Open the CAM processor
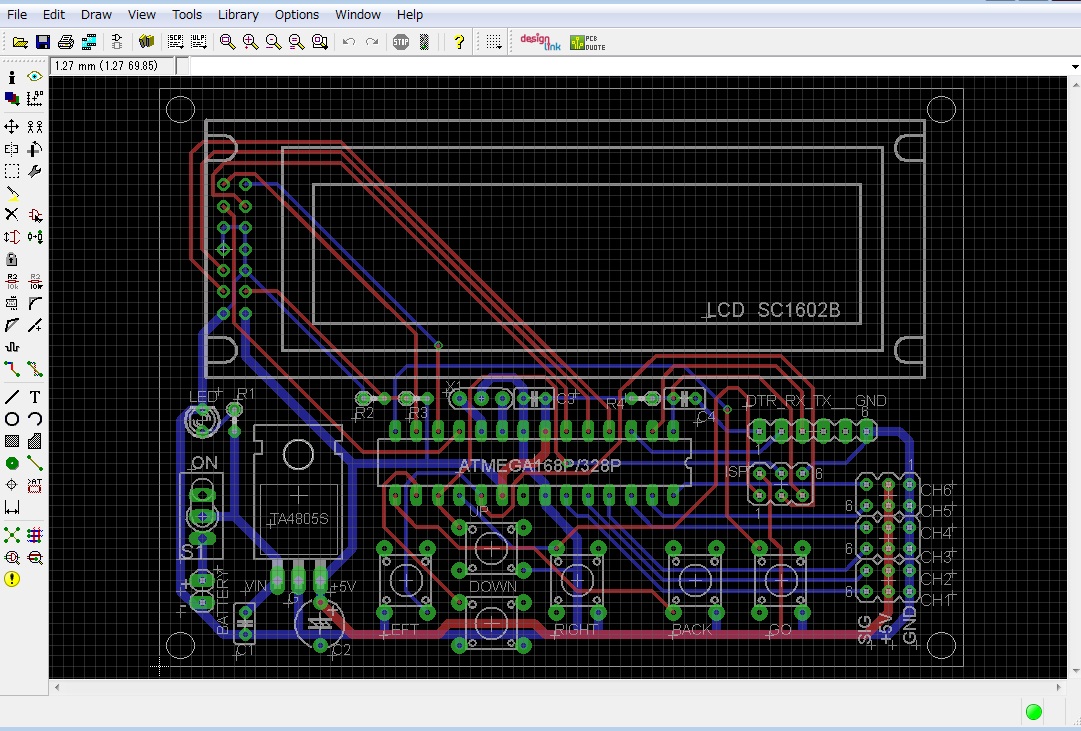1081x731 pixels. tap(90, 42)
